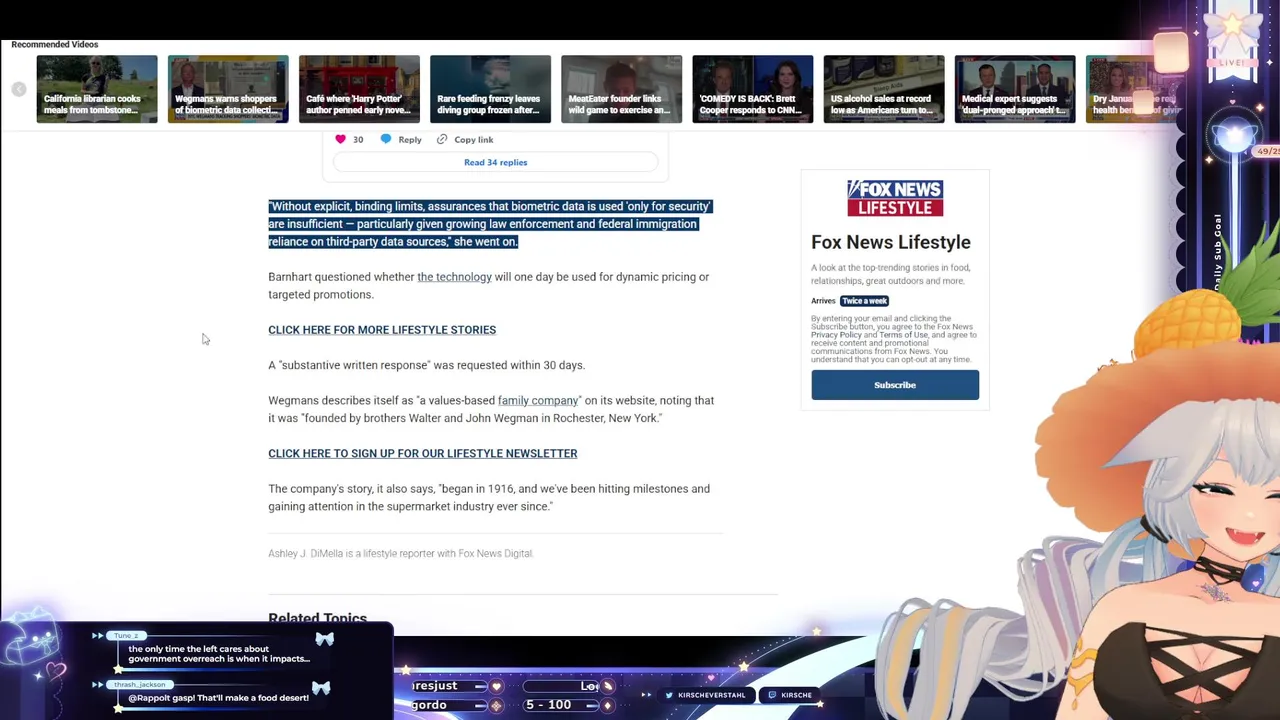
Task: Open the Terms of Use link in newsletter box
Action: click(x=903, y=335)
